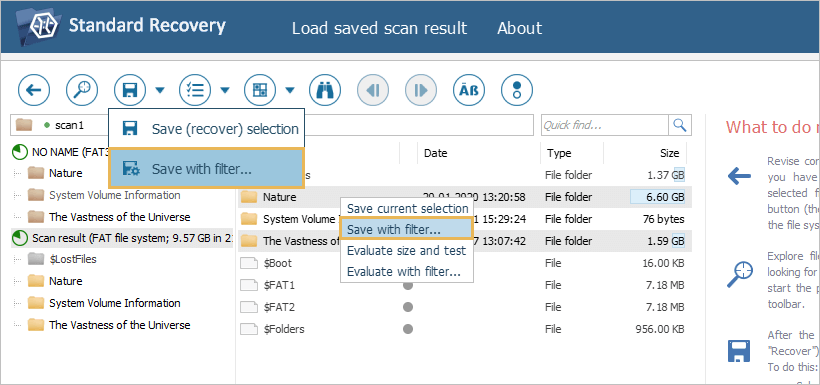The image size is (820, 385).
Task: Click $Boot file page icon
Action: coord(249,263)
